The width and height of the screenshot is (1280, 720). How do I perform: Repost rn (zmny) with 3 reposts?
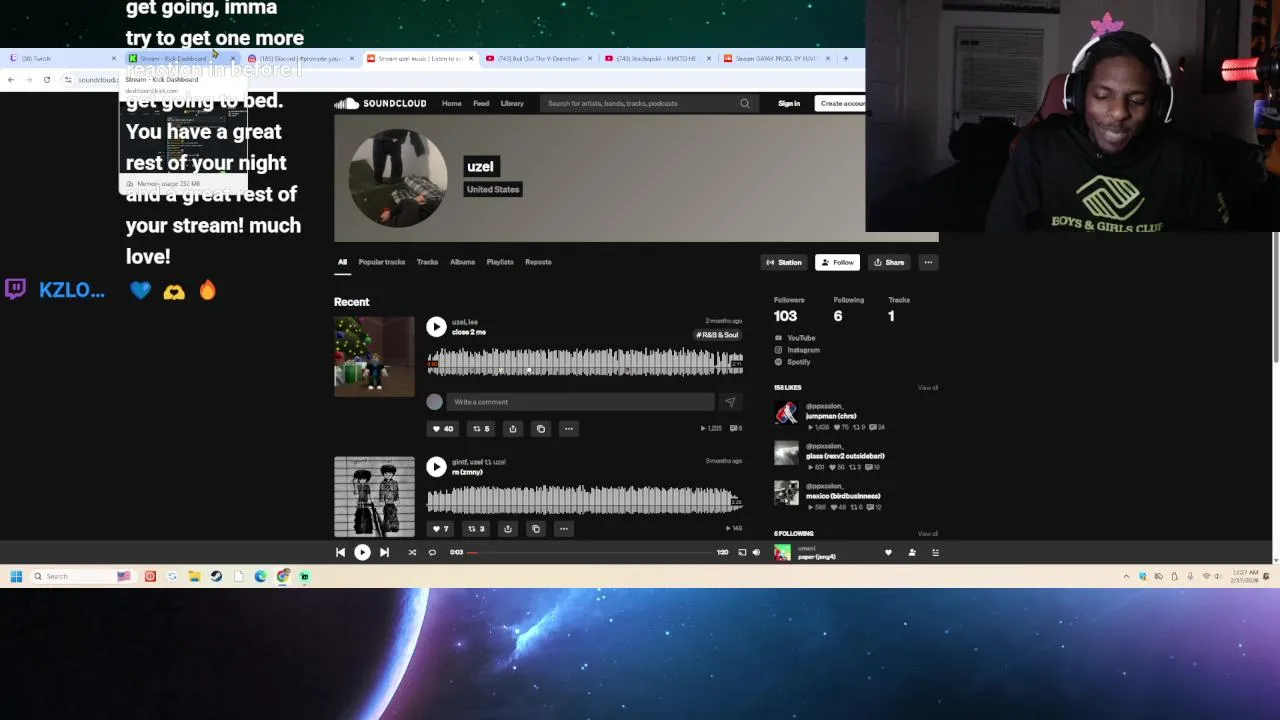(x=476, y=529)
